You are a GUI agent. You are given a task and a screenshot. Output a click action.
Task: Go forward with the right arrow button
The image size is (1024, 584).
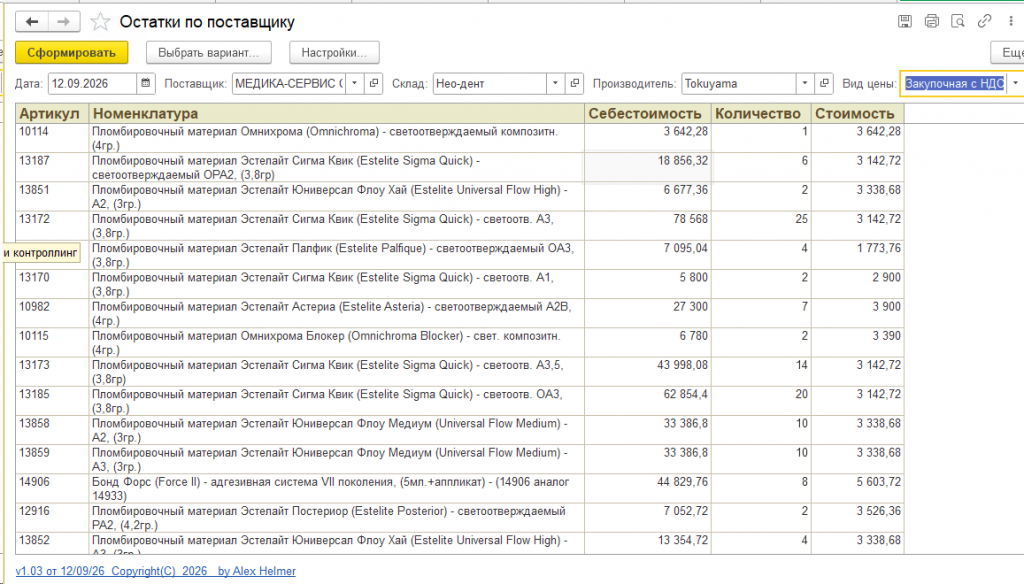click(x=63, y=22)
